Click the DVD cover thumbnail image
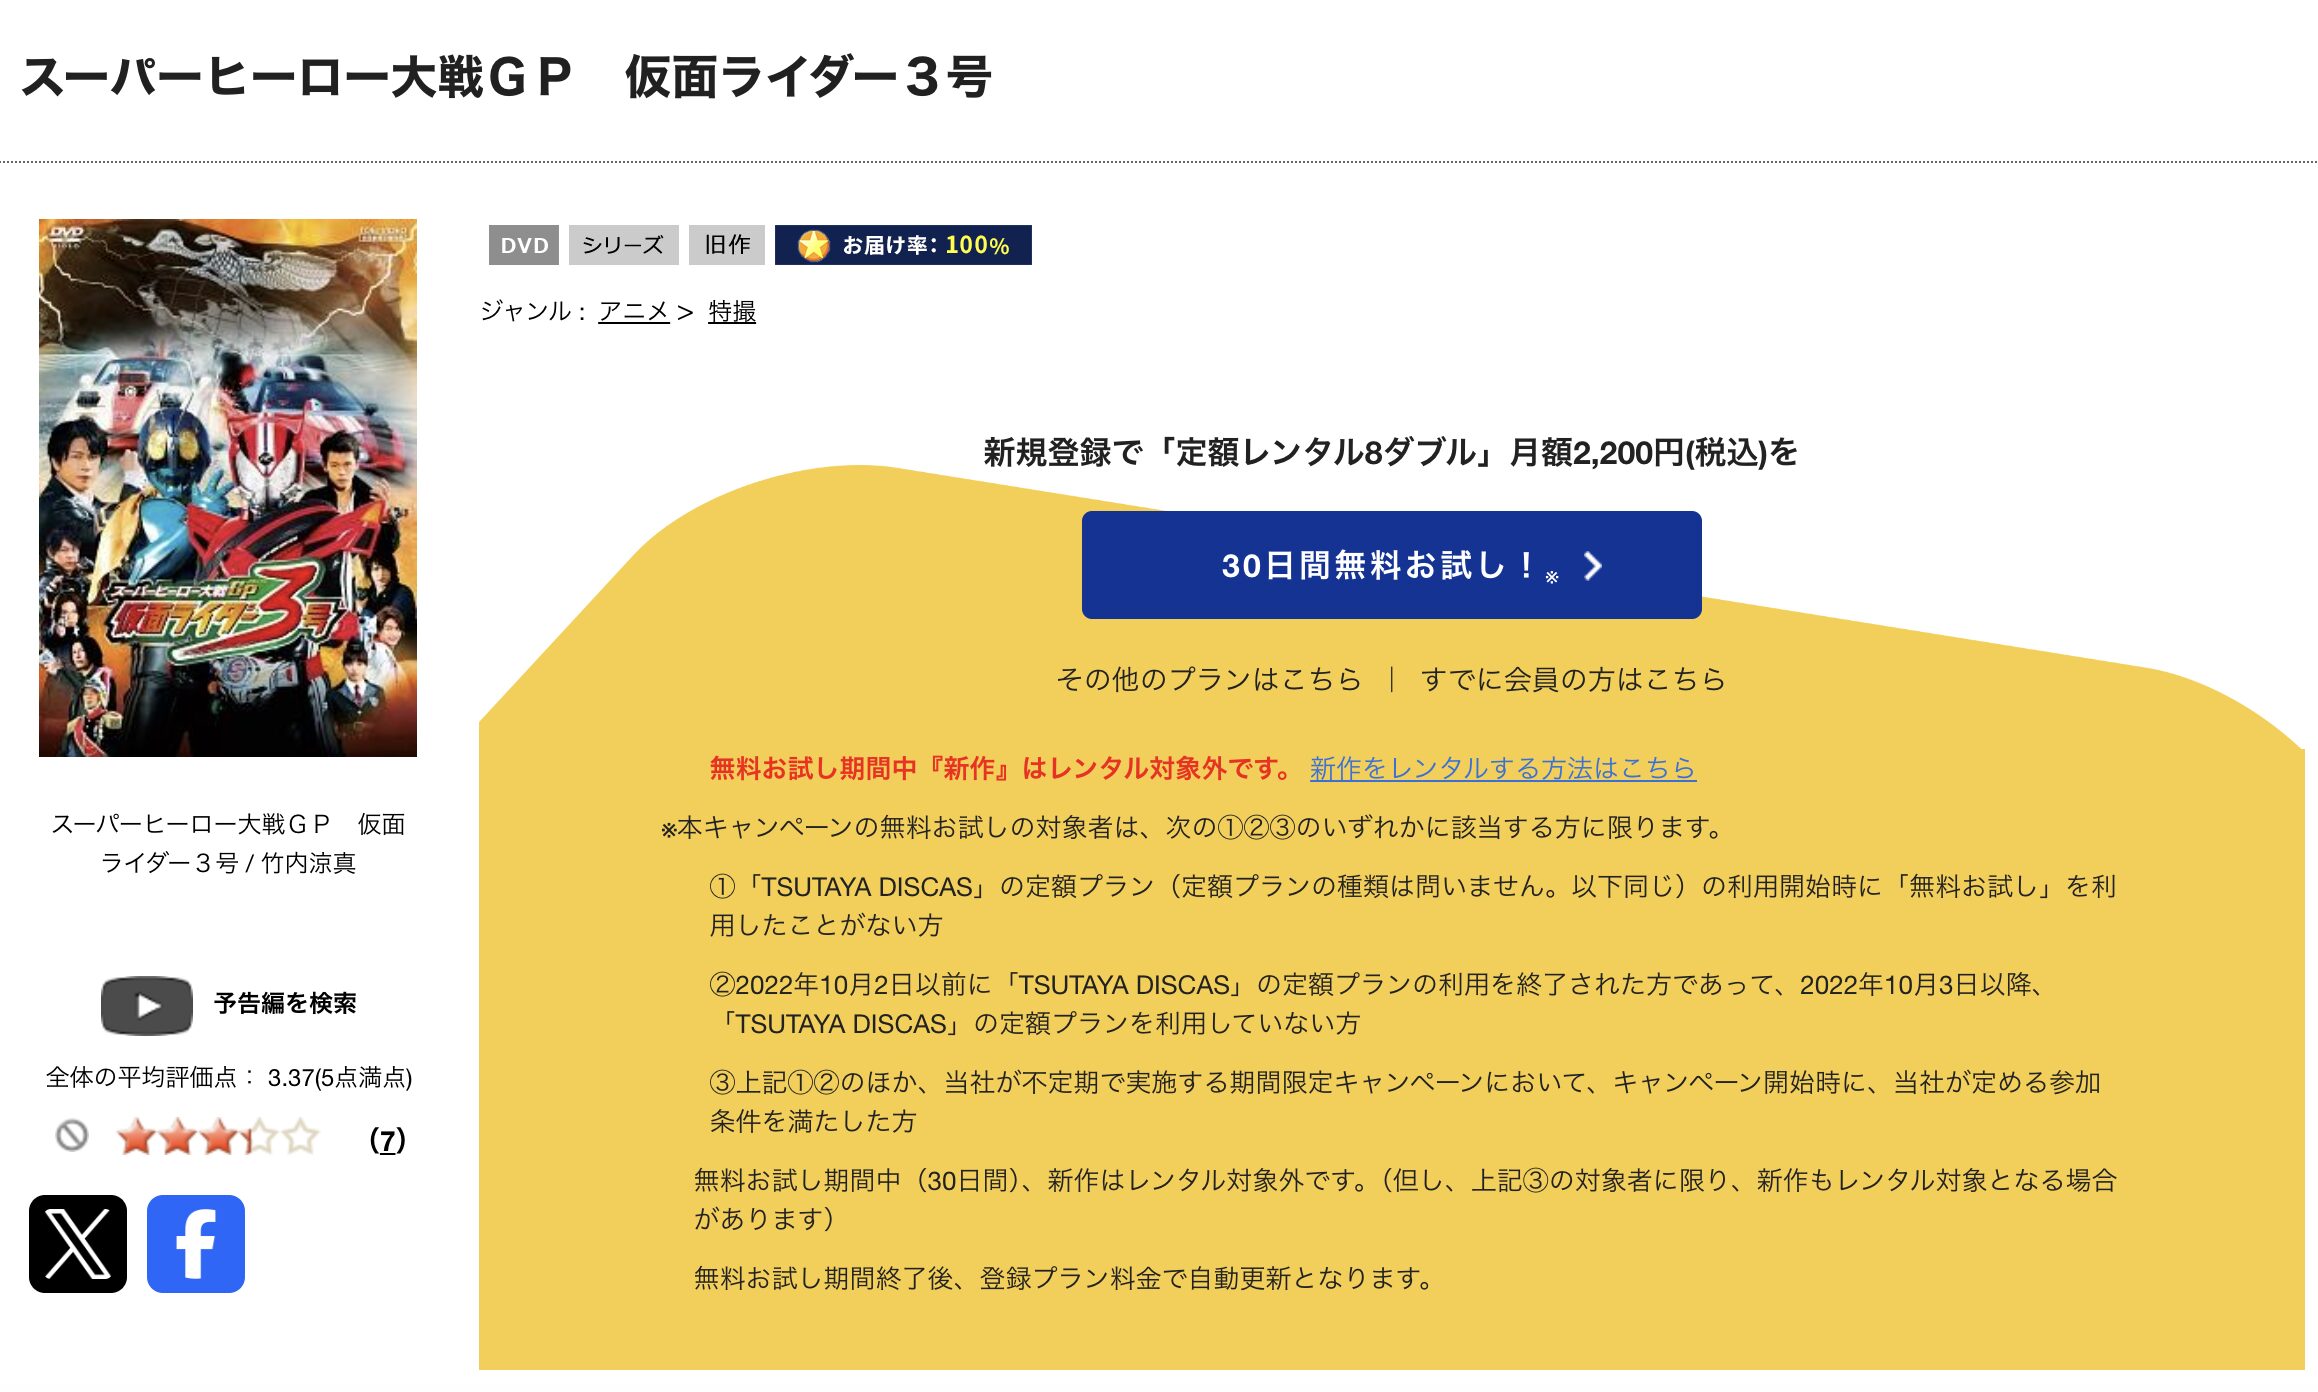Screen dimensions: 2318x1392 [228, 488]
